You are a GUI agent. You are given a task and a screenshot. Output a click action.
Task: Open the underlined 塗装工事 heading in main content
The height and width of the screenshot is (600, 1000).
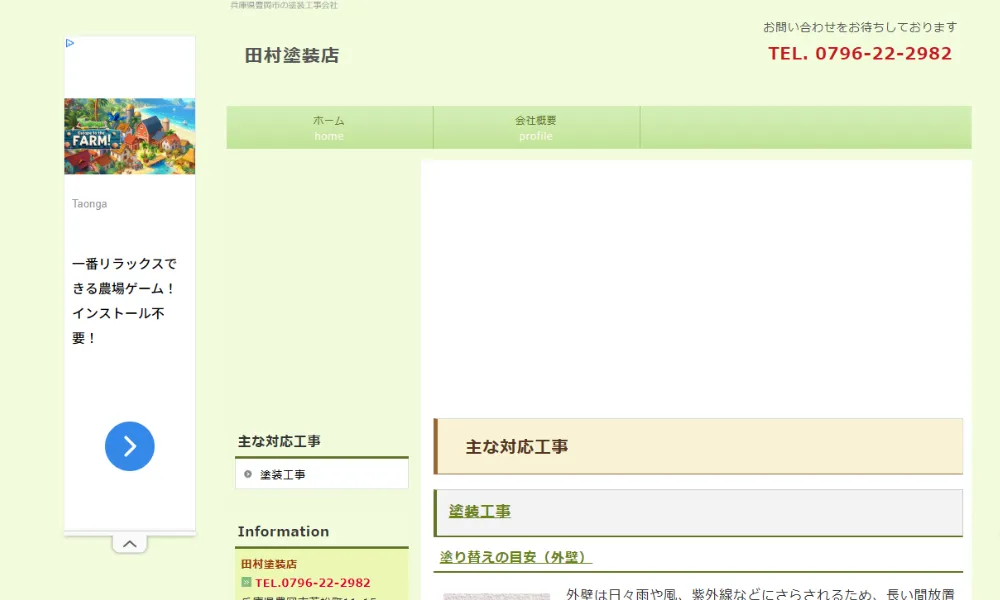pos(479,511)
